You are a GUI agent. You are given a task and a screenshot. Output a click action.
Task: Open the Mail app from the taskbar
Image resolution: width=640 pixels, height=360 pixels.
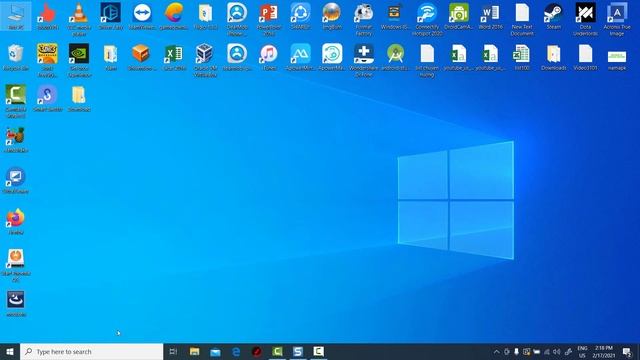(215, 351)
